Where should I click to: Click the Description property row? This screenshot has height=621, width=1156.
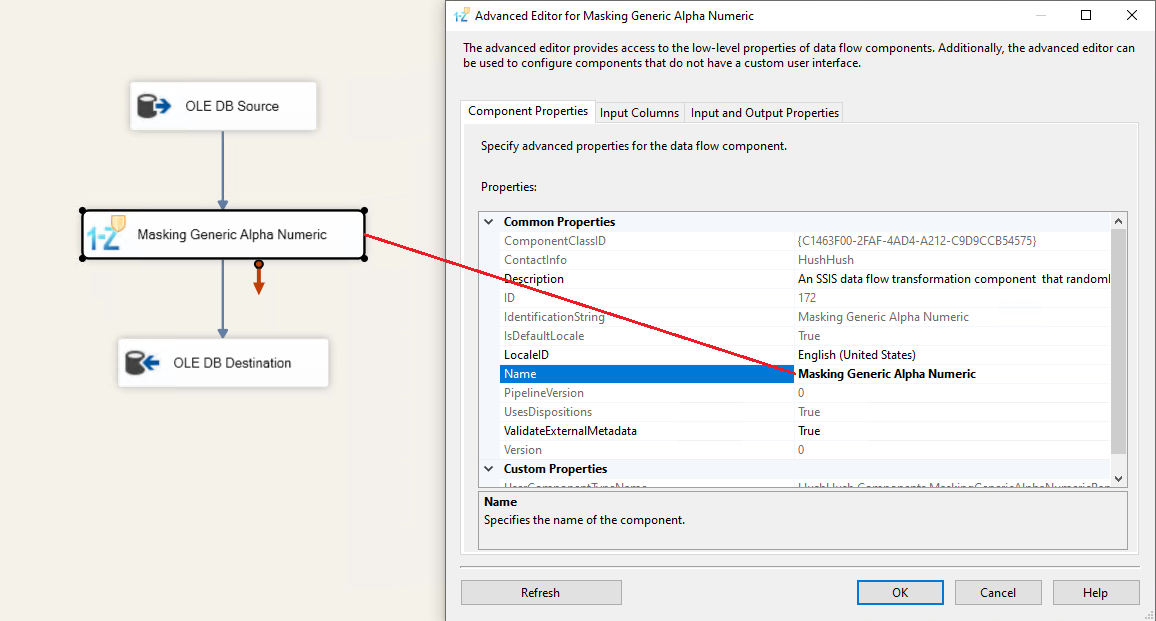coord(534,279)
